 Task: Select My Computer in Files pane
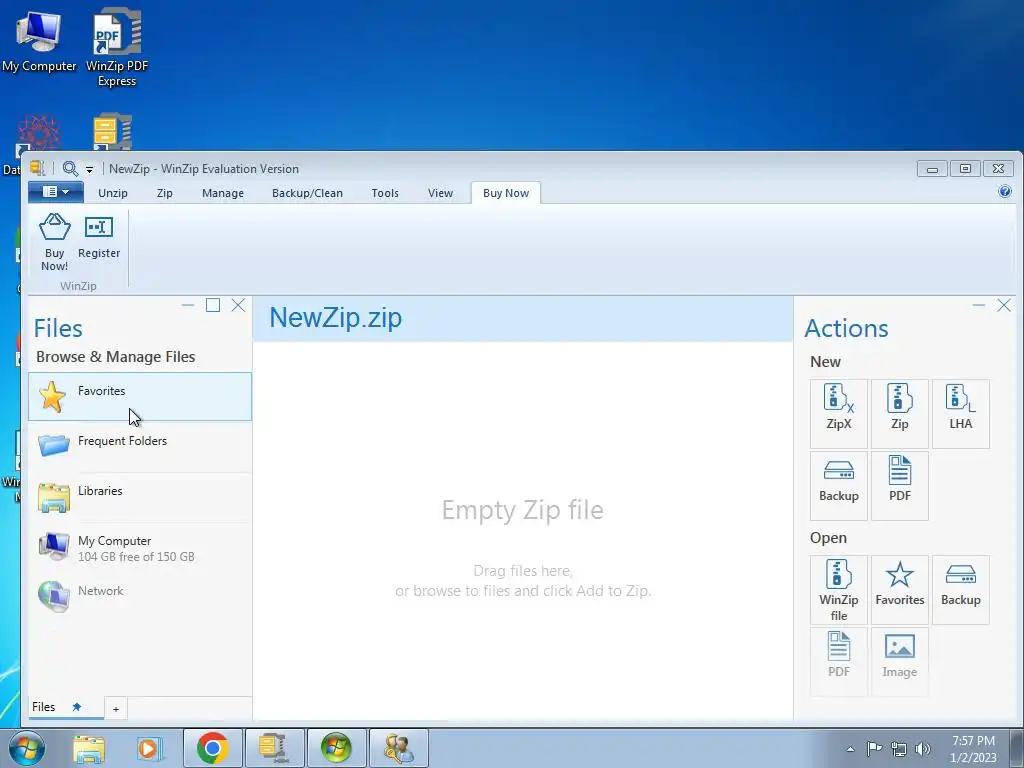(140, 547)
